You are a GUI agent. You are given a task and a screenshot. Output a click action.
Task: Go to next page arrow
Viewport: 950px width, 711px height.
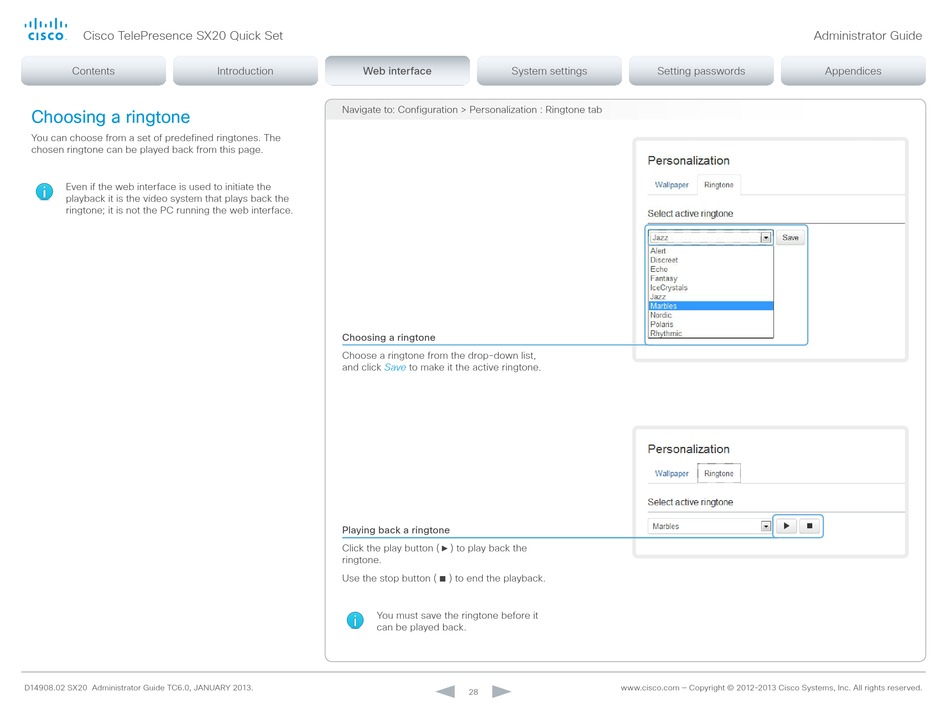tap(501, 691)
